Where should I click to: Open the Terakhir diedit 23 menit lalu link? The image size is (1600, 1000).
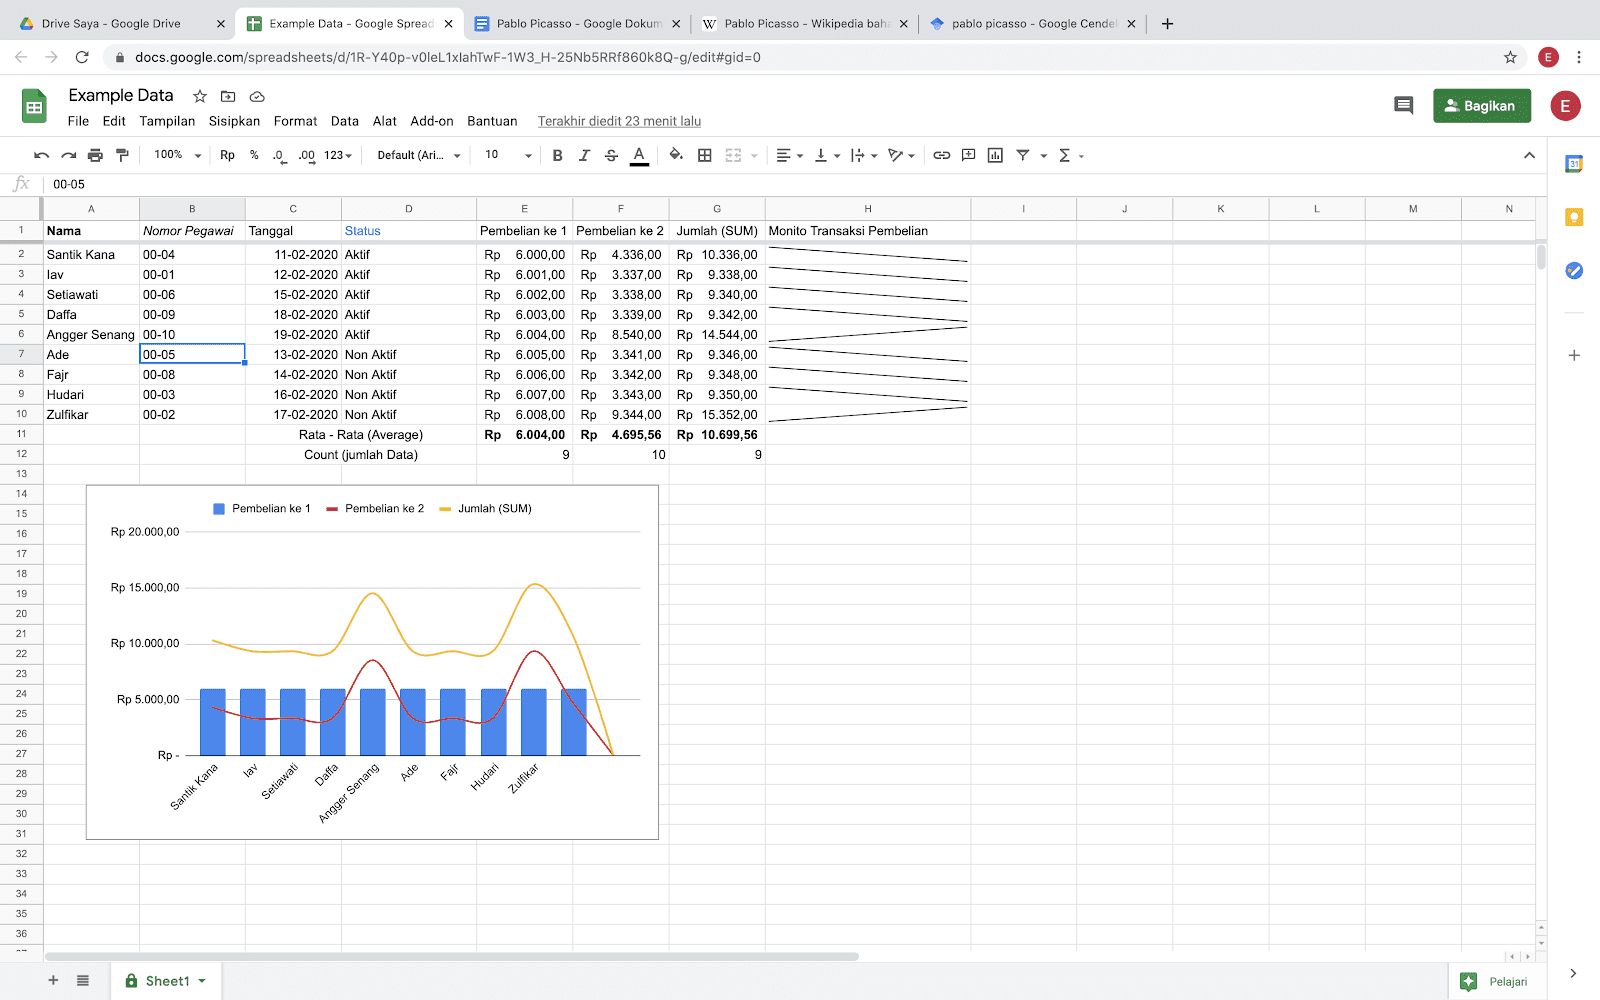point(619,121)
